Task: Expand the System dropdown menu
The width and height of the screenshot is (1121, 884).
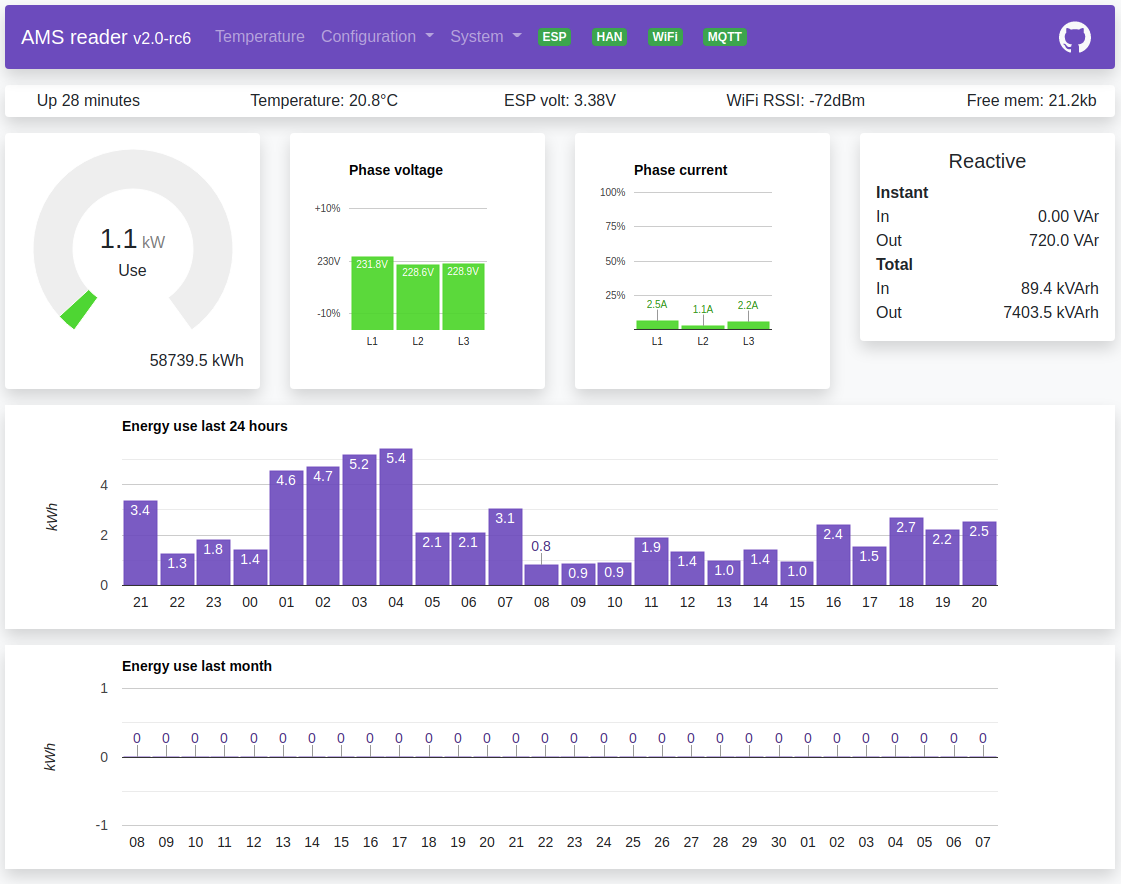Action: pyautogui.click(x=486, y=37)
